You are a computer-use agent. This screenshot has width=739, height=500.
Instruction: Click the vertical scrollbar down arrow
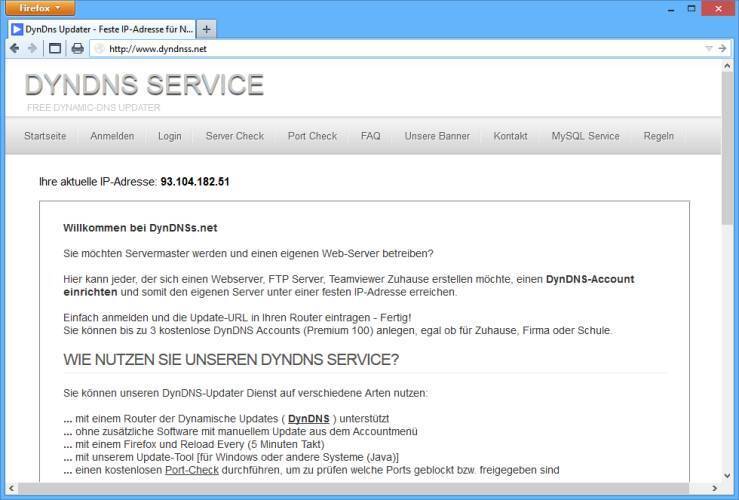(727, 476)
